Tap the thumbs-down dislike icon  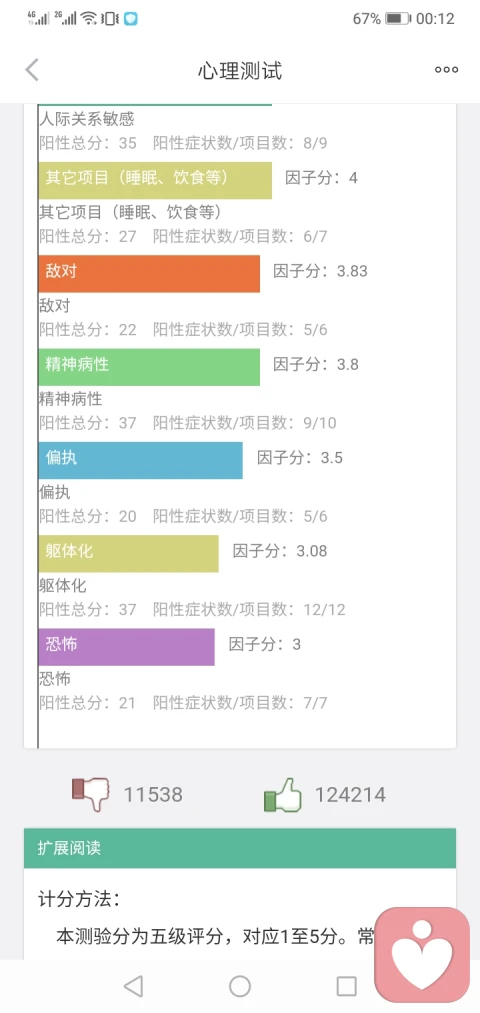(x=90, y=794)
